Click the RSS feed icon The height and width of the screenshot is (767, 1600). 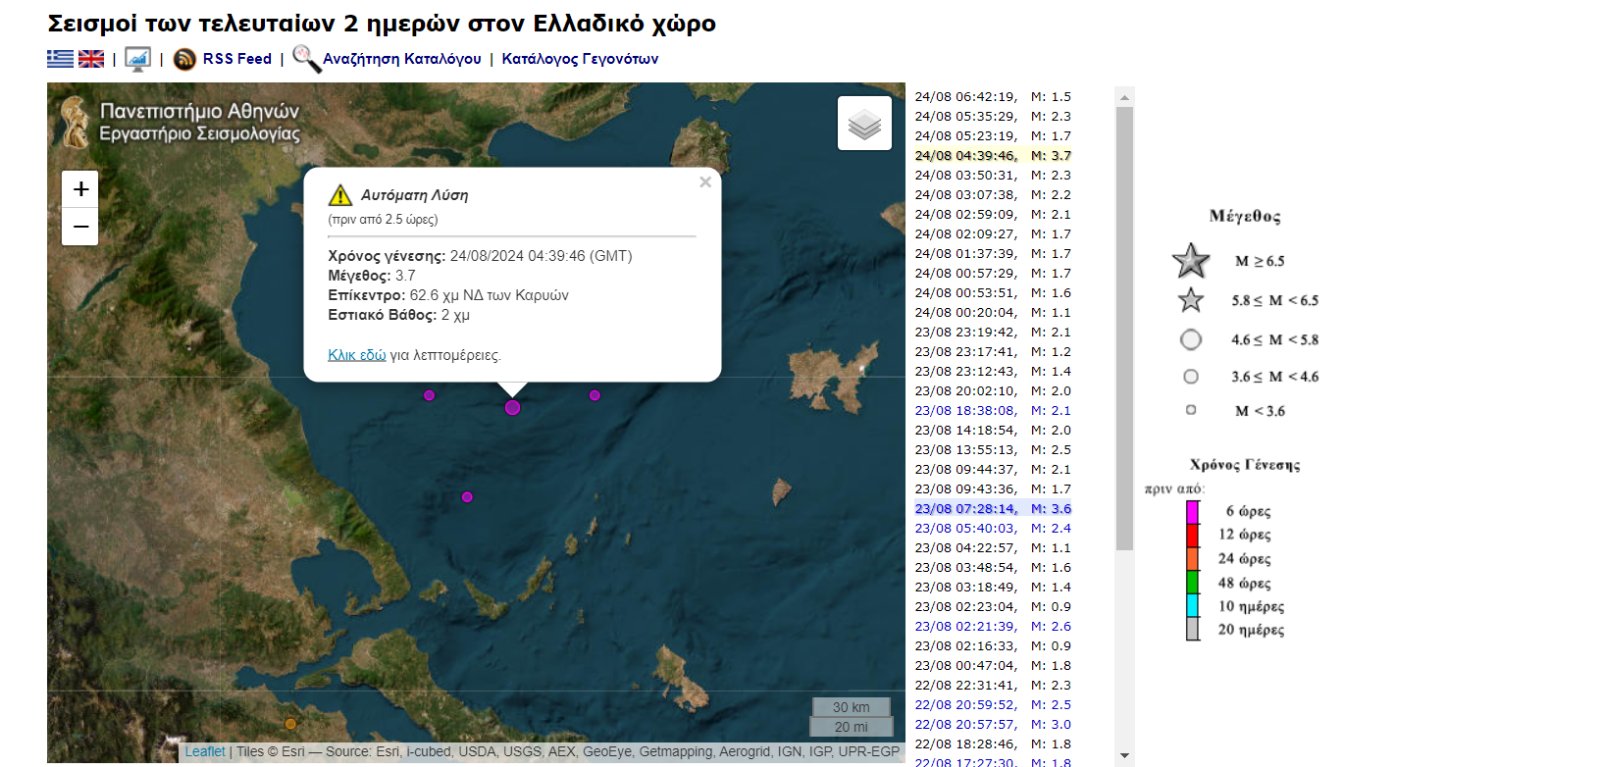point(184,59)
